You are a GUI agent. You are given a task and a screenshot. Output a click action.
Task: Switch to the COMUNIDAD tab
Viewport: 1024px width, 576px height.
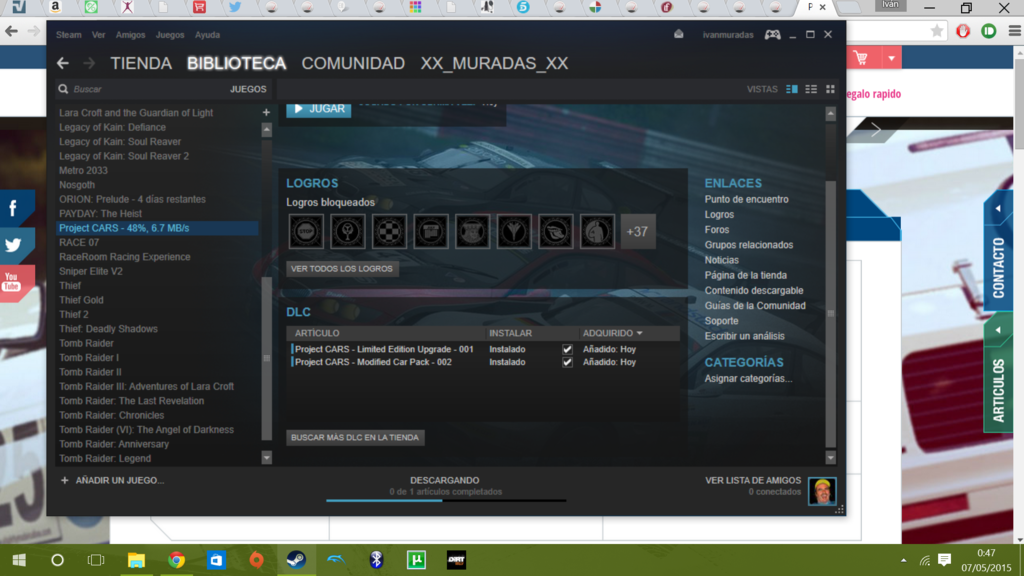coord(353,63)
